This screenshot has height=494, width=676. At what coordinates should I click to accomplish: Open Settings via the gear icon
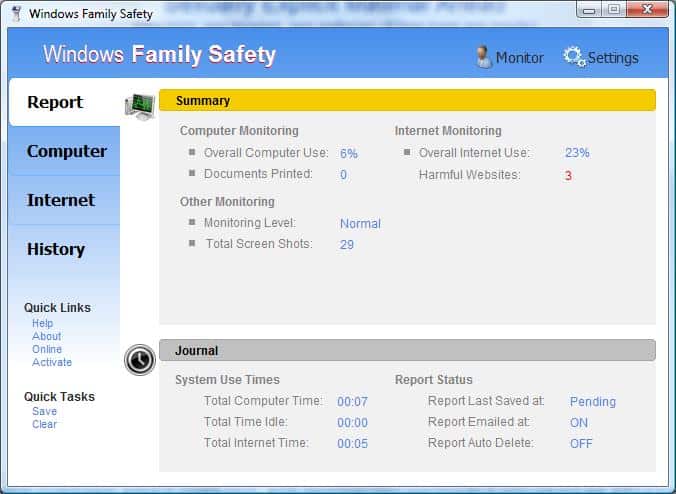[x=574, y=56]
